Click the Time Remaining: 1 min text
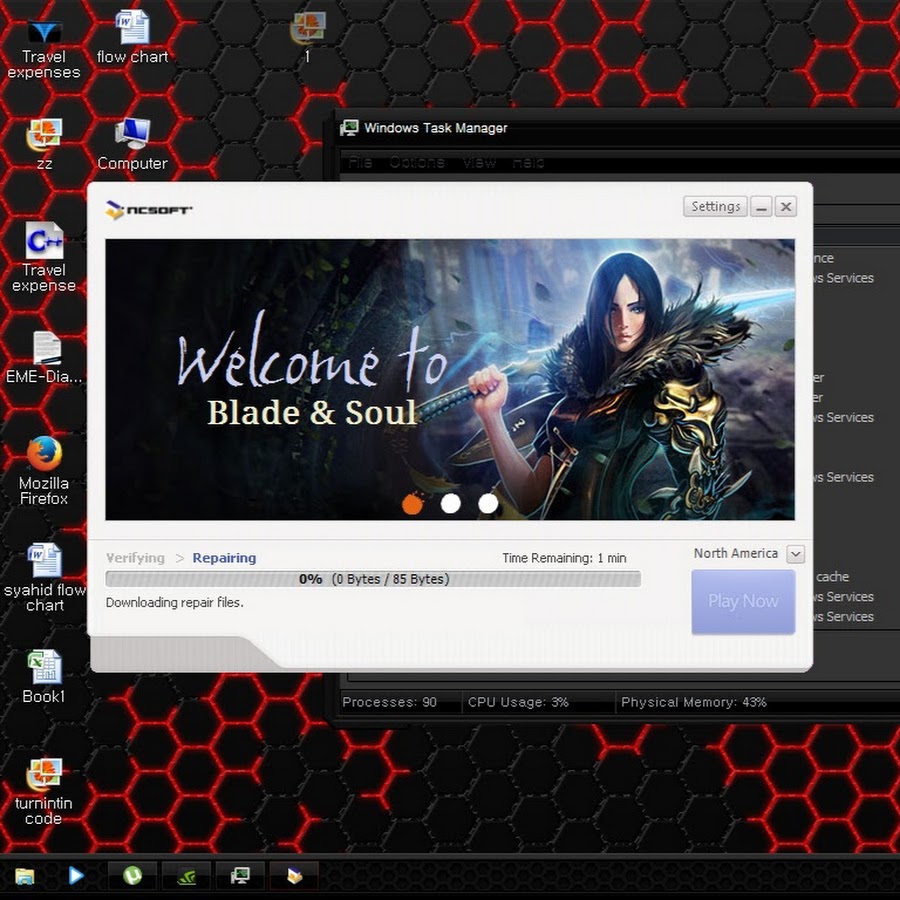 [564, 558]
